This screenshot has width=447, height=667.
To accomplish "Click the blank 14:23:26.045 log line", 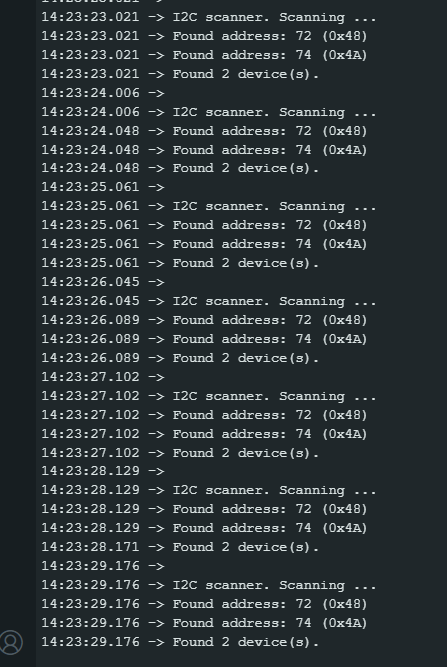I will pos(102,282).
